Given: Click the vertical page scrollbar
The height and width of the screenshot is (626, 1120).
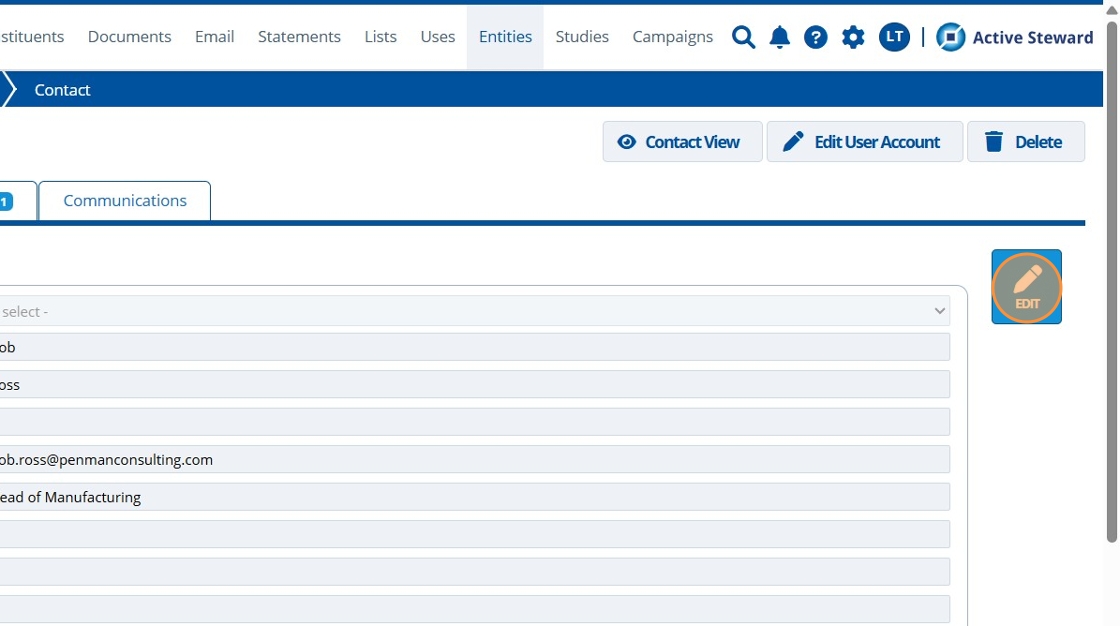Looking at the screenshot, I should coord(1111,282).
